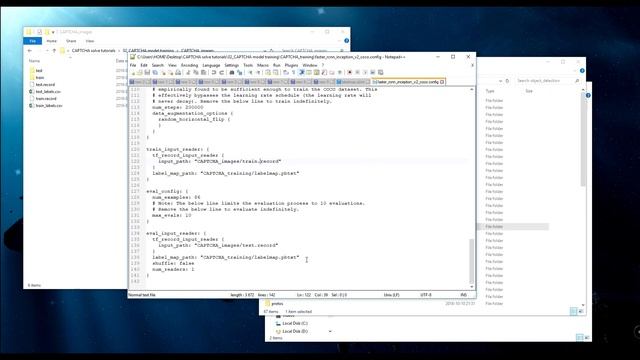Click the 'Search object_detection' search box
Image resolution: width=640 pixels, height=360 pixels.
tap(547, 81)
